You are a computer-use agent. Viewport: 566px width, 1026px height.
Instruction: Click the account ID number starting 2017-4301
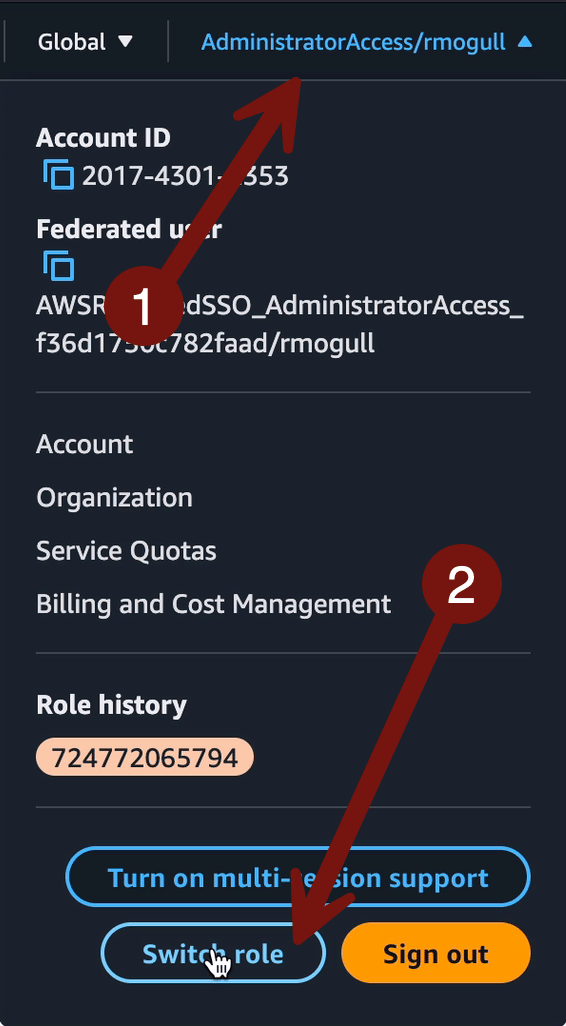coord(185,176)
